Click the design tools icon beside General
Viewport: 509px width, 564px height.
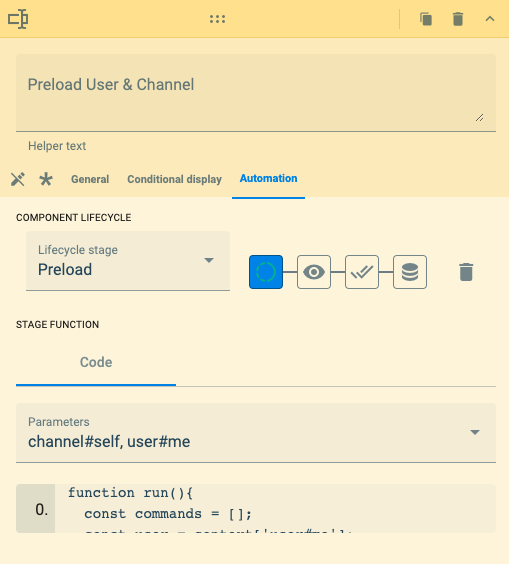[18, 179]
